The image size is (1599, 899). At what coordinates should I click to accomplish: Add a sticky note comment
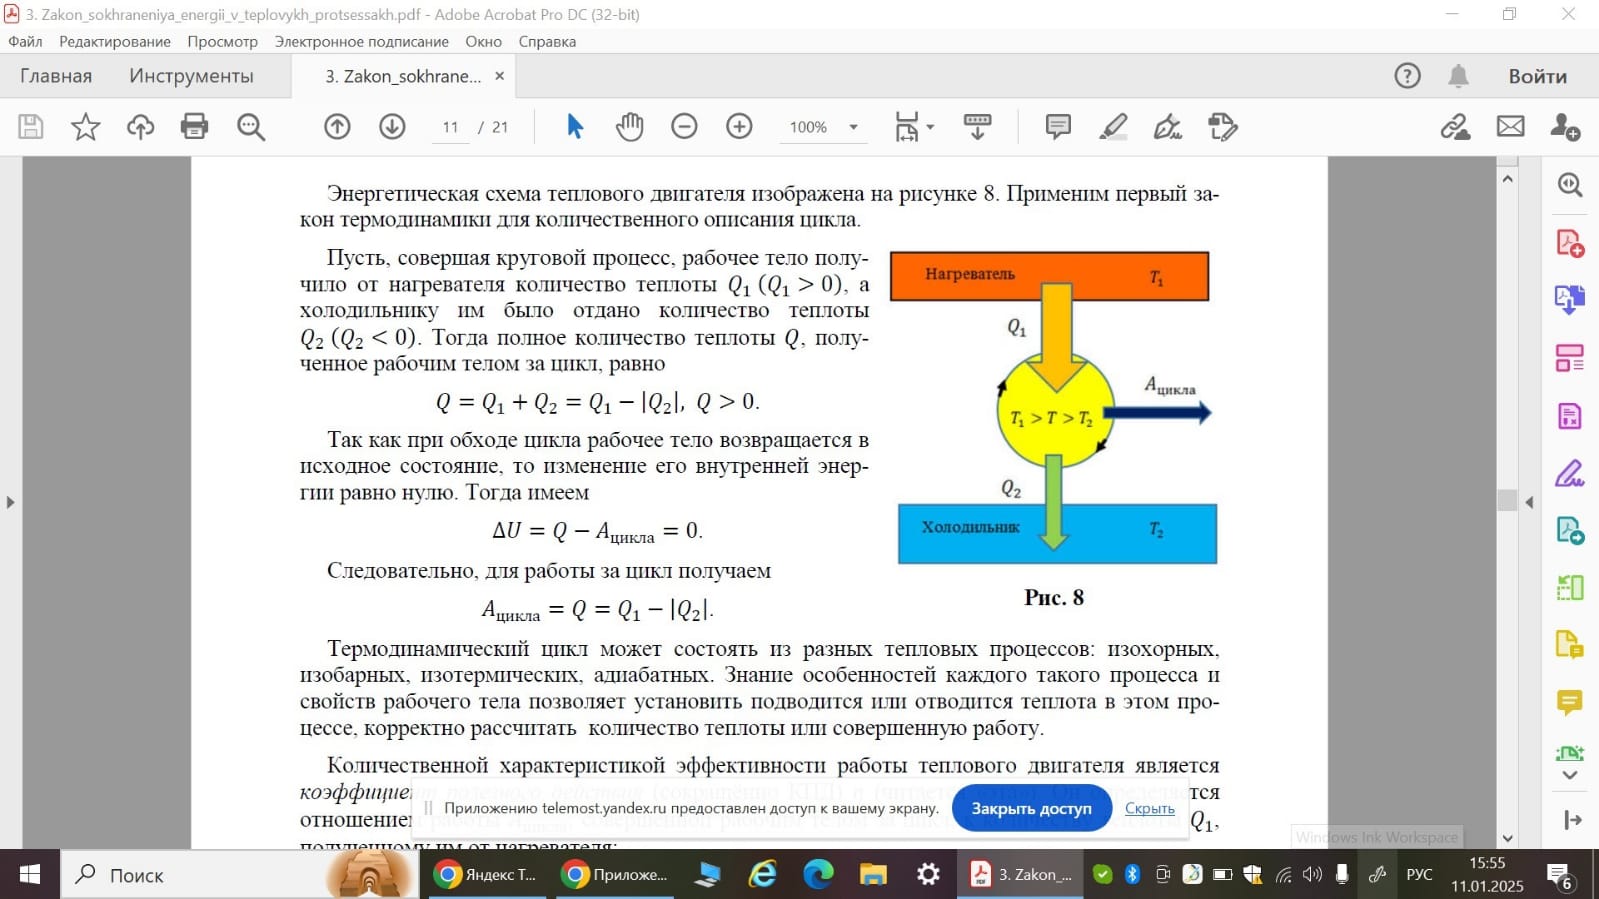click(x=1057, y=127)
